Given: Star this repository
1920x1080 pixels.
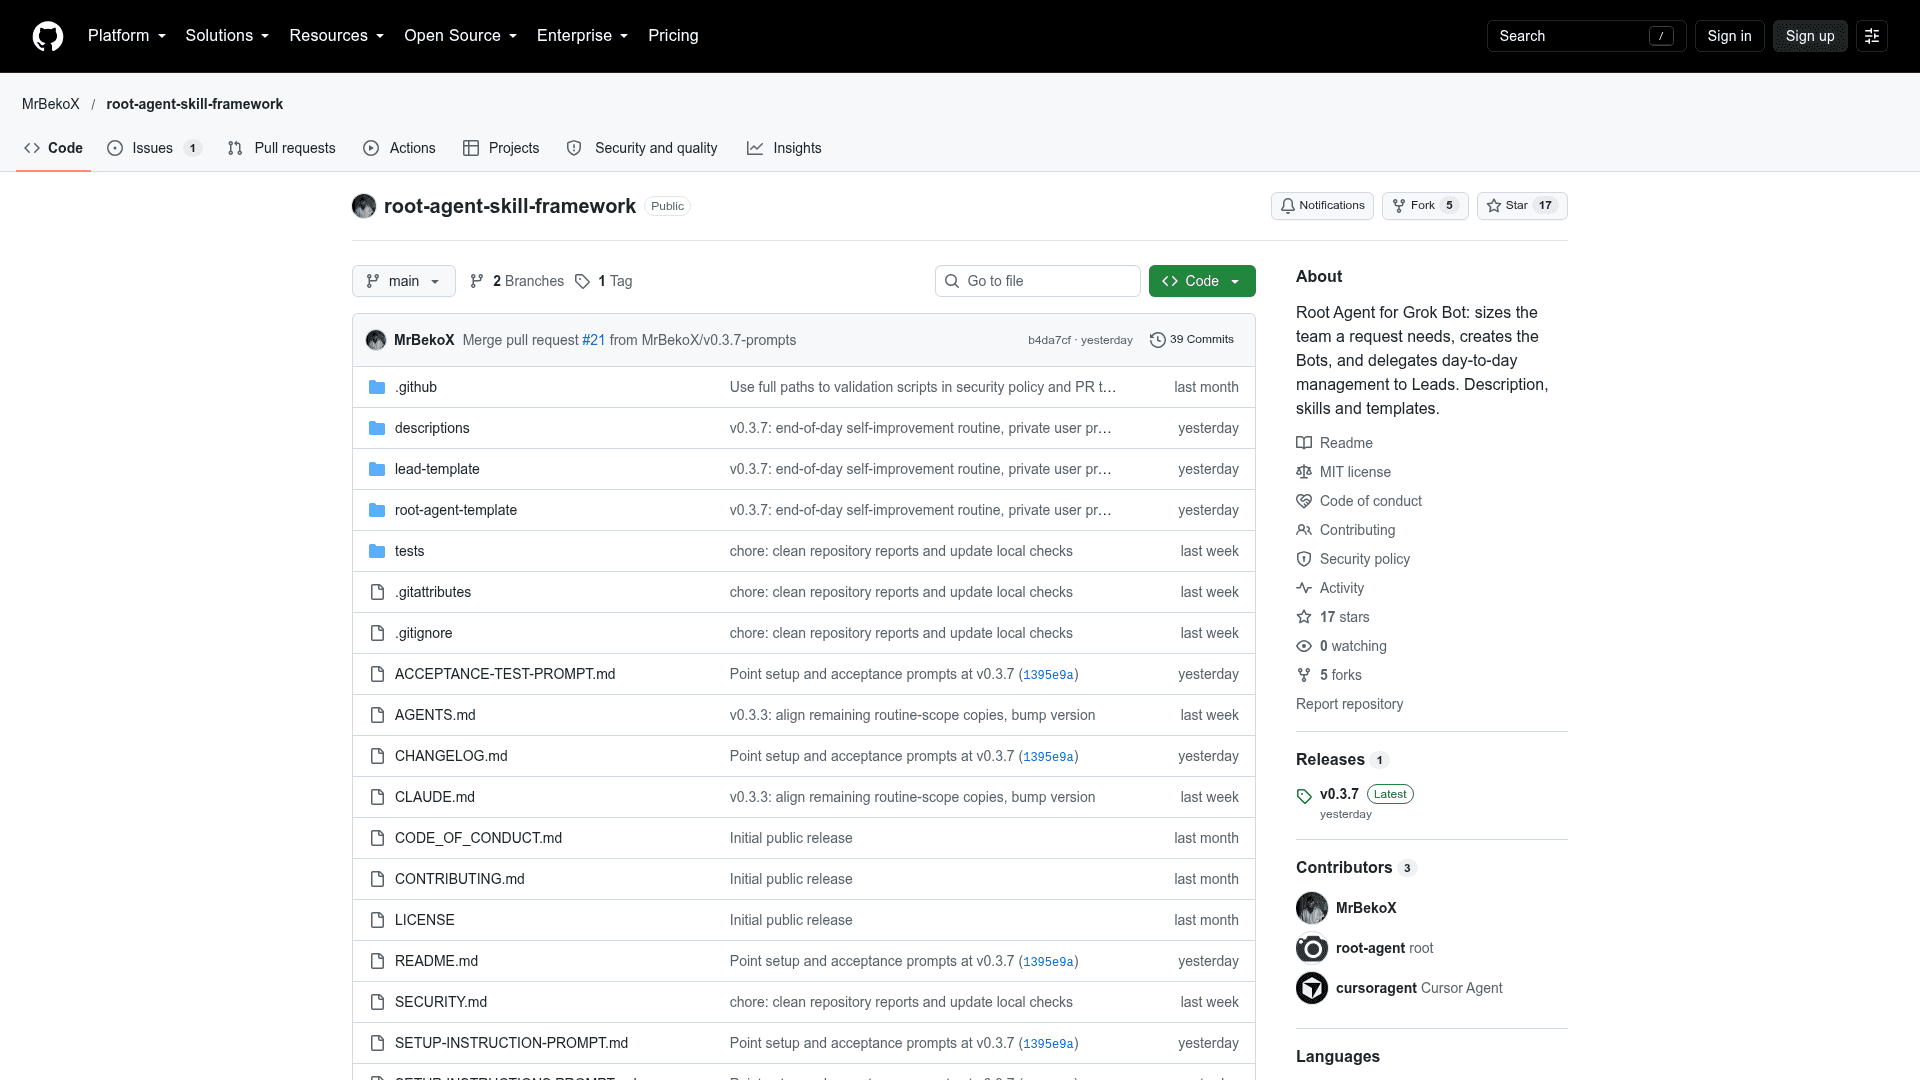Looking at the screenshot, I should pyautogui.click(x=1522, y=206).
